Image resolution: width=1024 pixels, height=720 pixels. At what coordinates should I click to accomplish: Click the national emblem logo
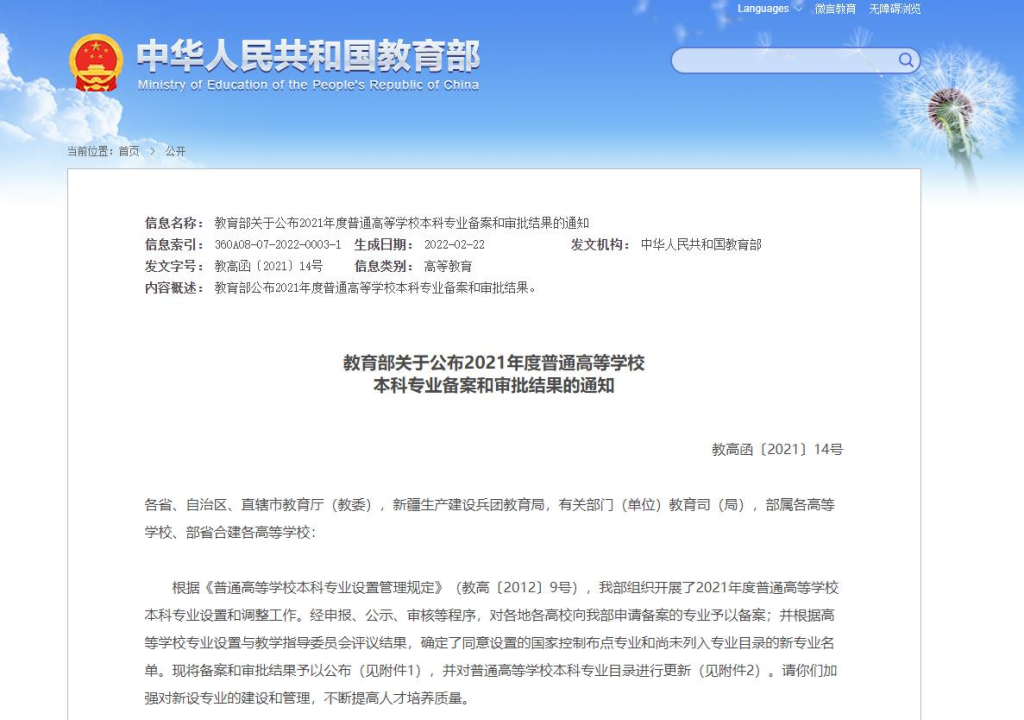[96, 63]
